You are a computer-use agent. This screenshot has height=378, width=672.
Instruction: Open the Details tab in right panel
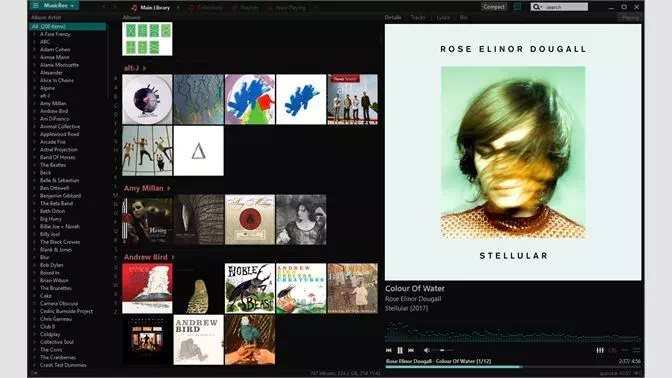(393, 18)
